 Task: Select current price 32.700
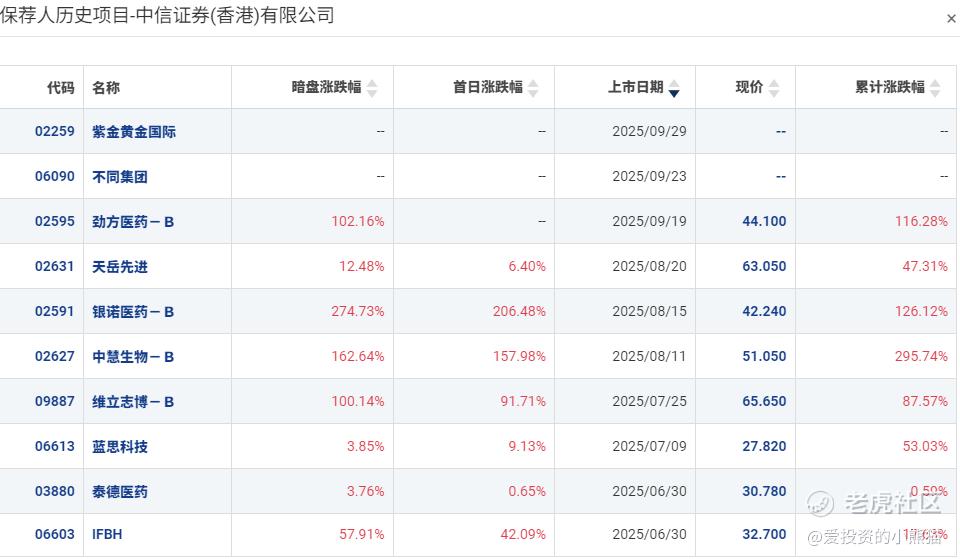coord(764,534)
